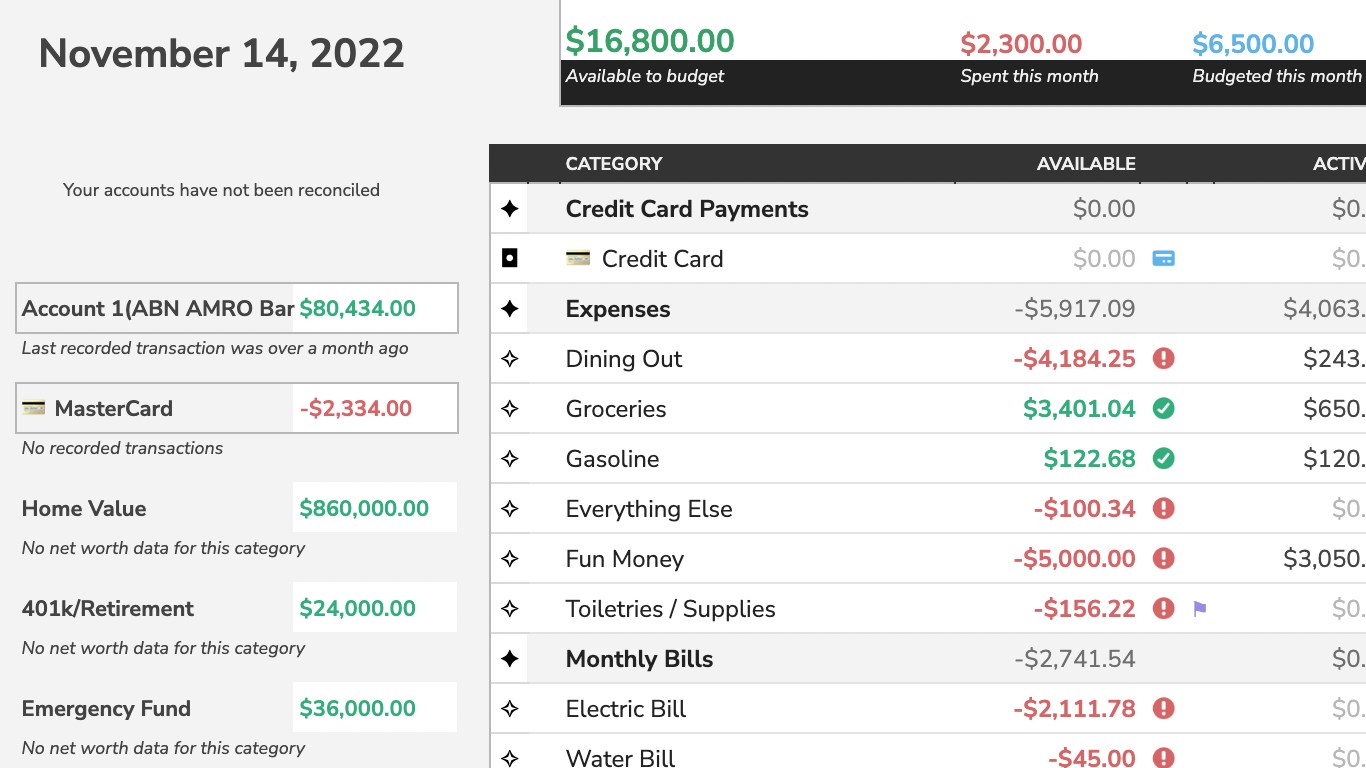Click the MasterCard card icon
Viewport: 1366px width, 768px height.
click(33, 408)
